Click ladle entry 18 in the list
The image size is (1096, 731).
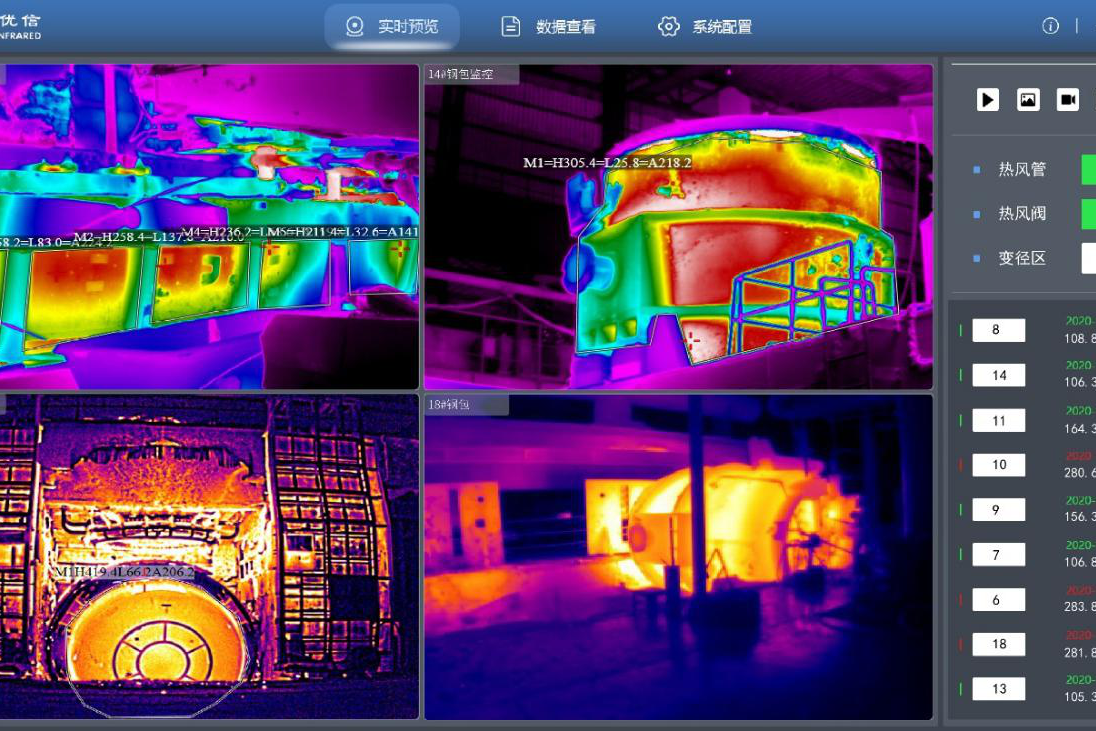998,644
